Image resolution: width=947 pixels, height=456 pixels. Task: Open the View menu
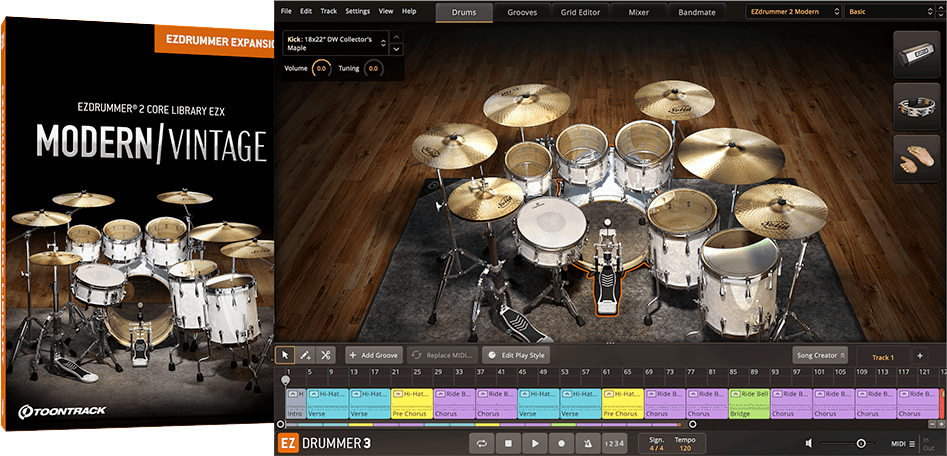click(386, 11)
